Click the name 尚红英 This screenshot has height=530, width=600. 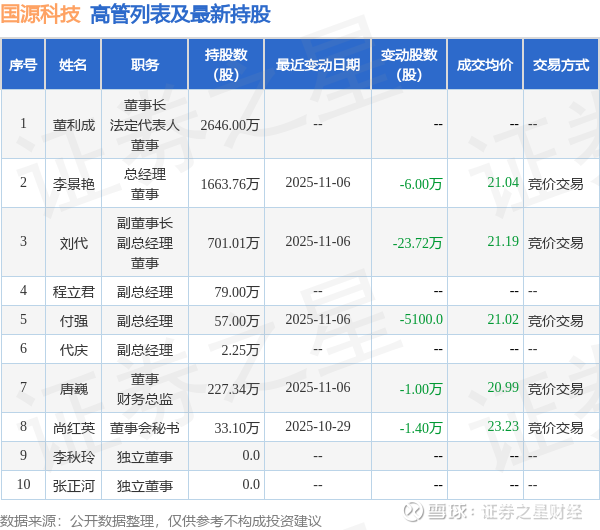[x=73, y=428]
